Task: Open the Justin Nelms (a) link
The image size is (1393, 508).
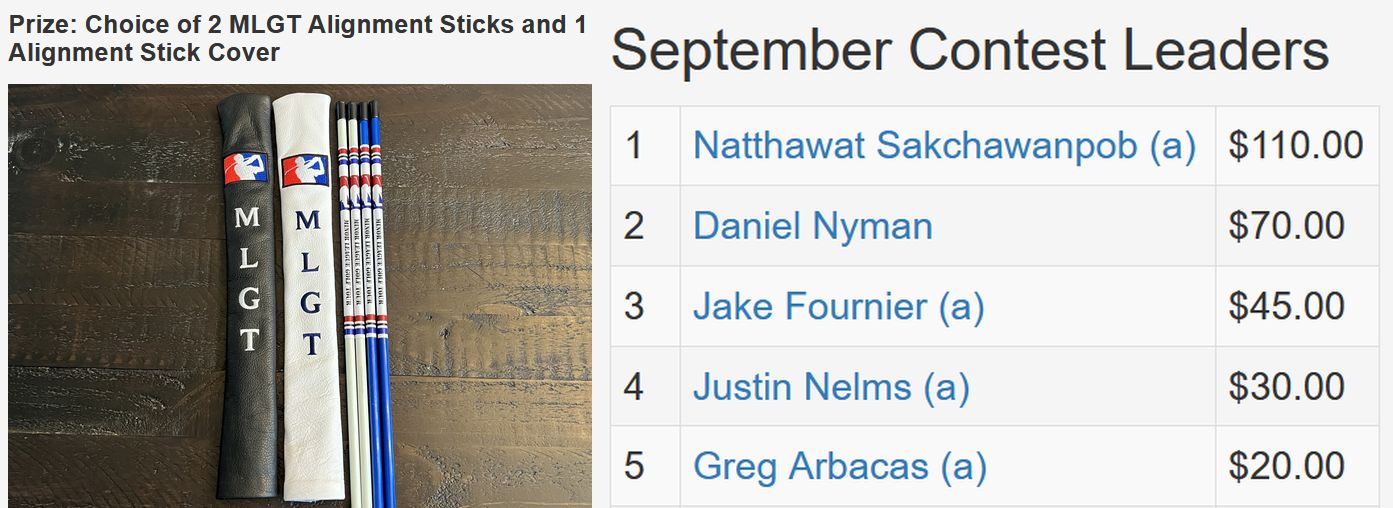Action: 831,386
